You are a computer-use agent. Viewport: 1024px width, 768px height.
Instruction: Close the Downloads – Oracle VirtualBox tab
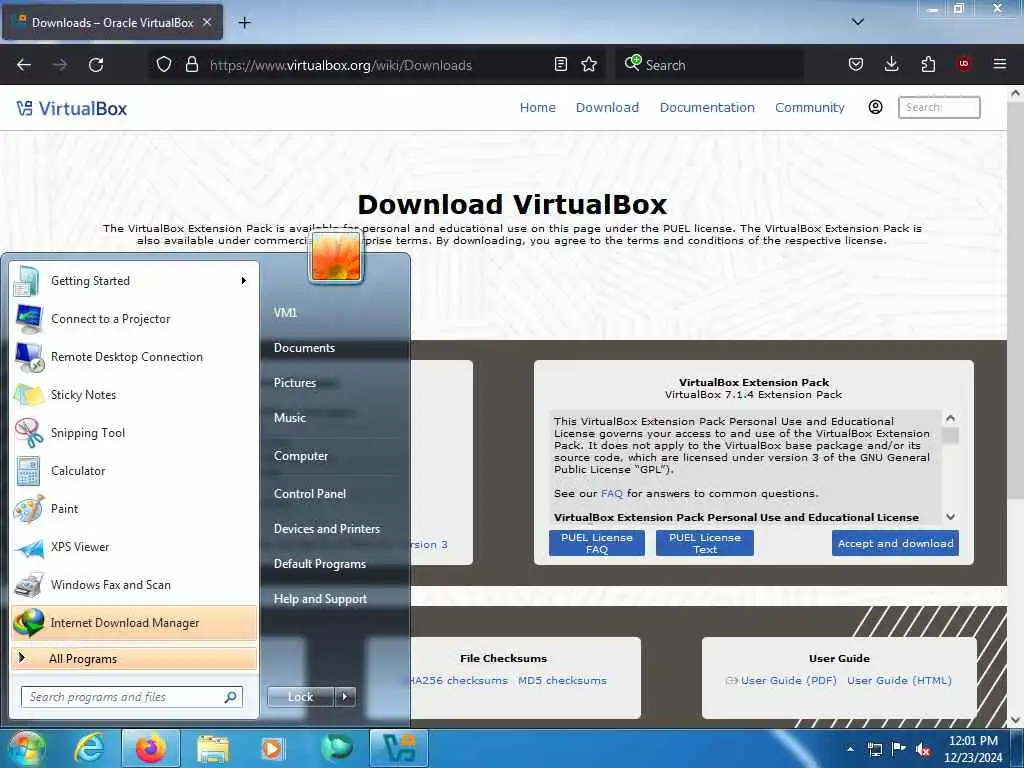206,22
